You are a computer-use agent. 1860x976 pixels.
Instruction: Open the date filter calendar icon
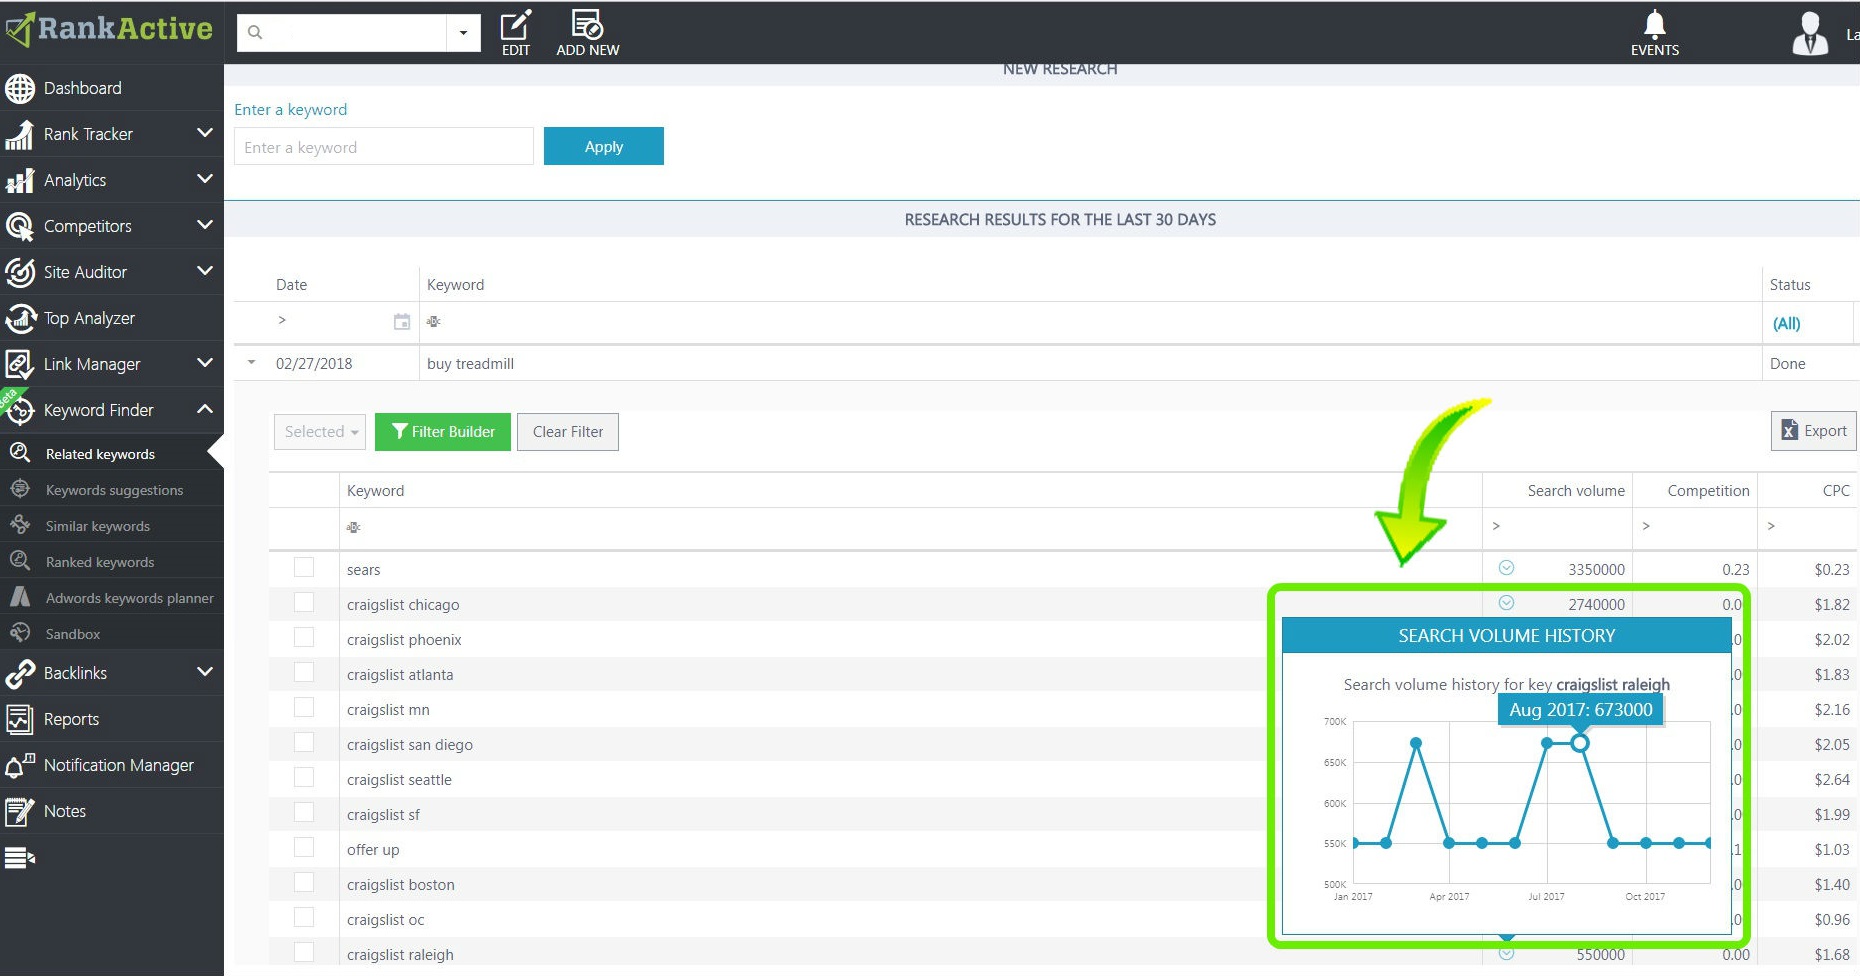(402, 321)
